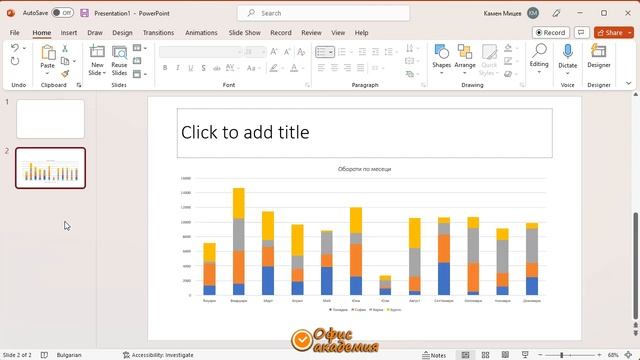Click the pen icon in the title bar
Screen dimensions: 640x360
(x=556, y=13)
